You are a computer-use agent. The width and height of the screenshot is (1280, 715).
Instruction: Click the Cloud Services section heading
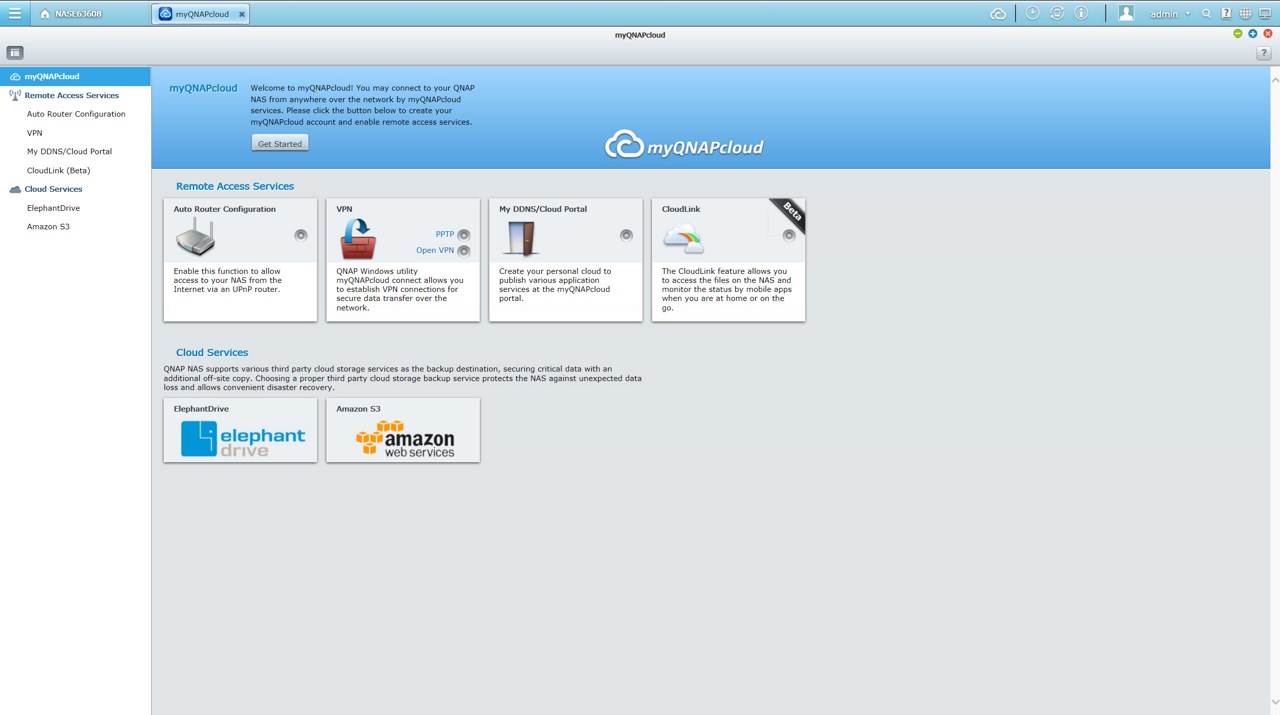212,352
